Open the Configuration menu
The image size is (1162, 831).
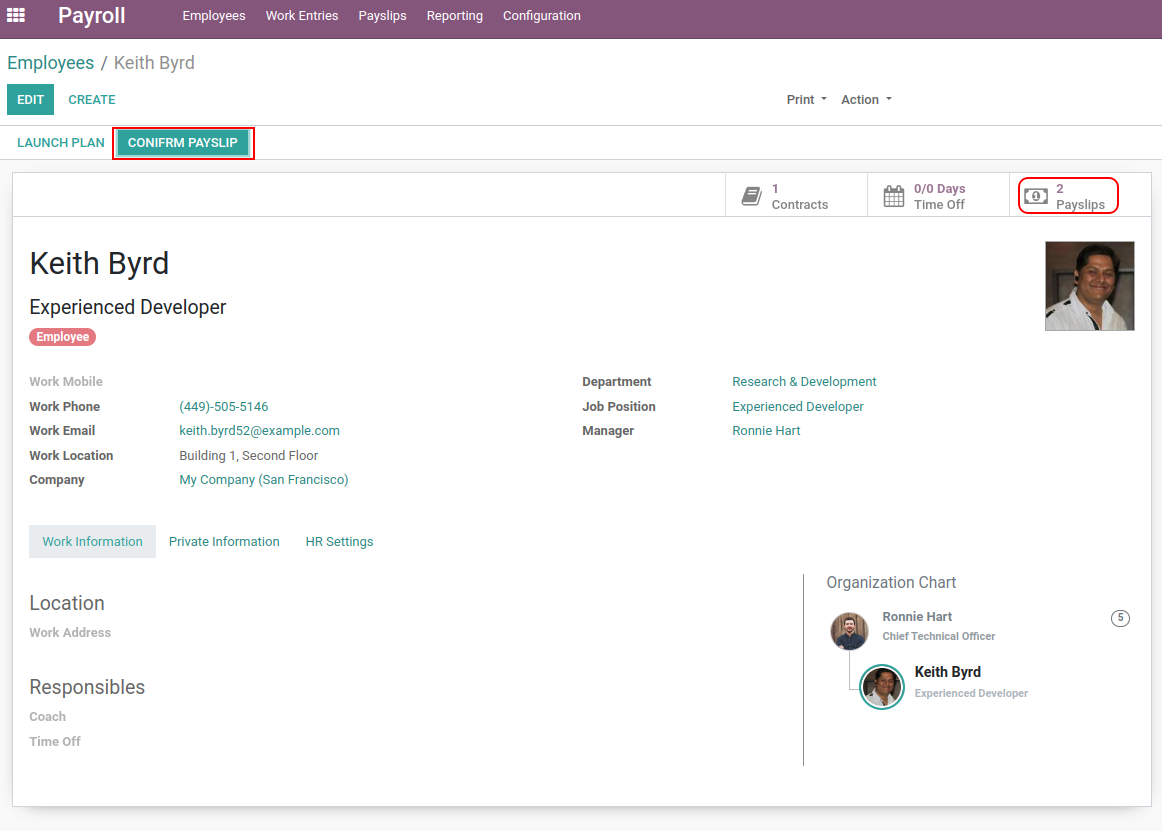point(541,16)
